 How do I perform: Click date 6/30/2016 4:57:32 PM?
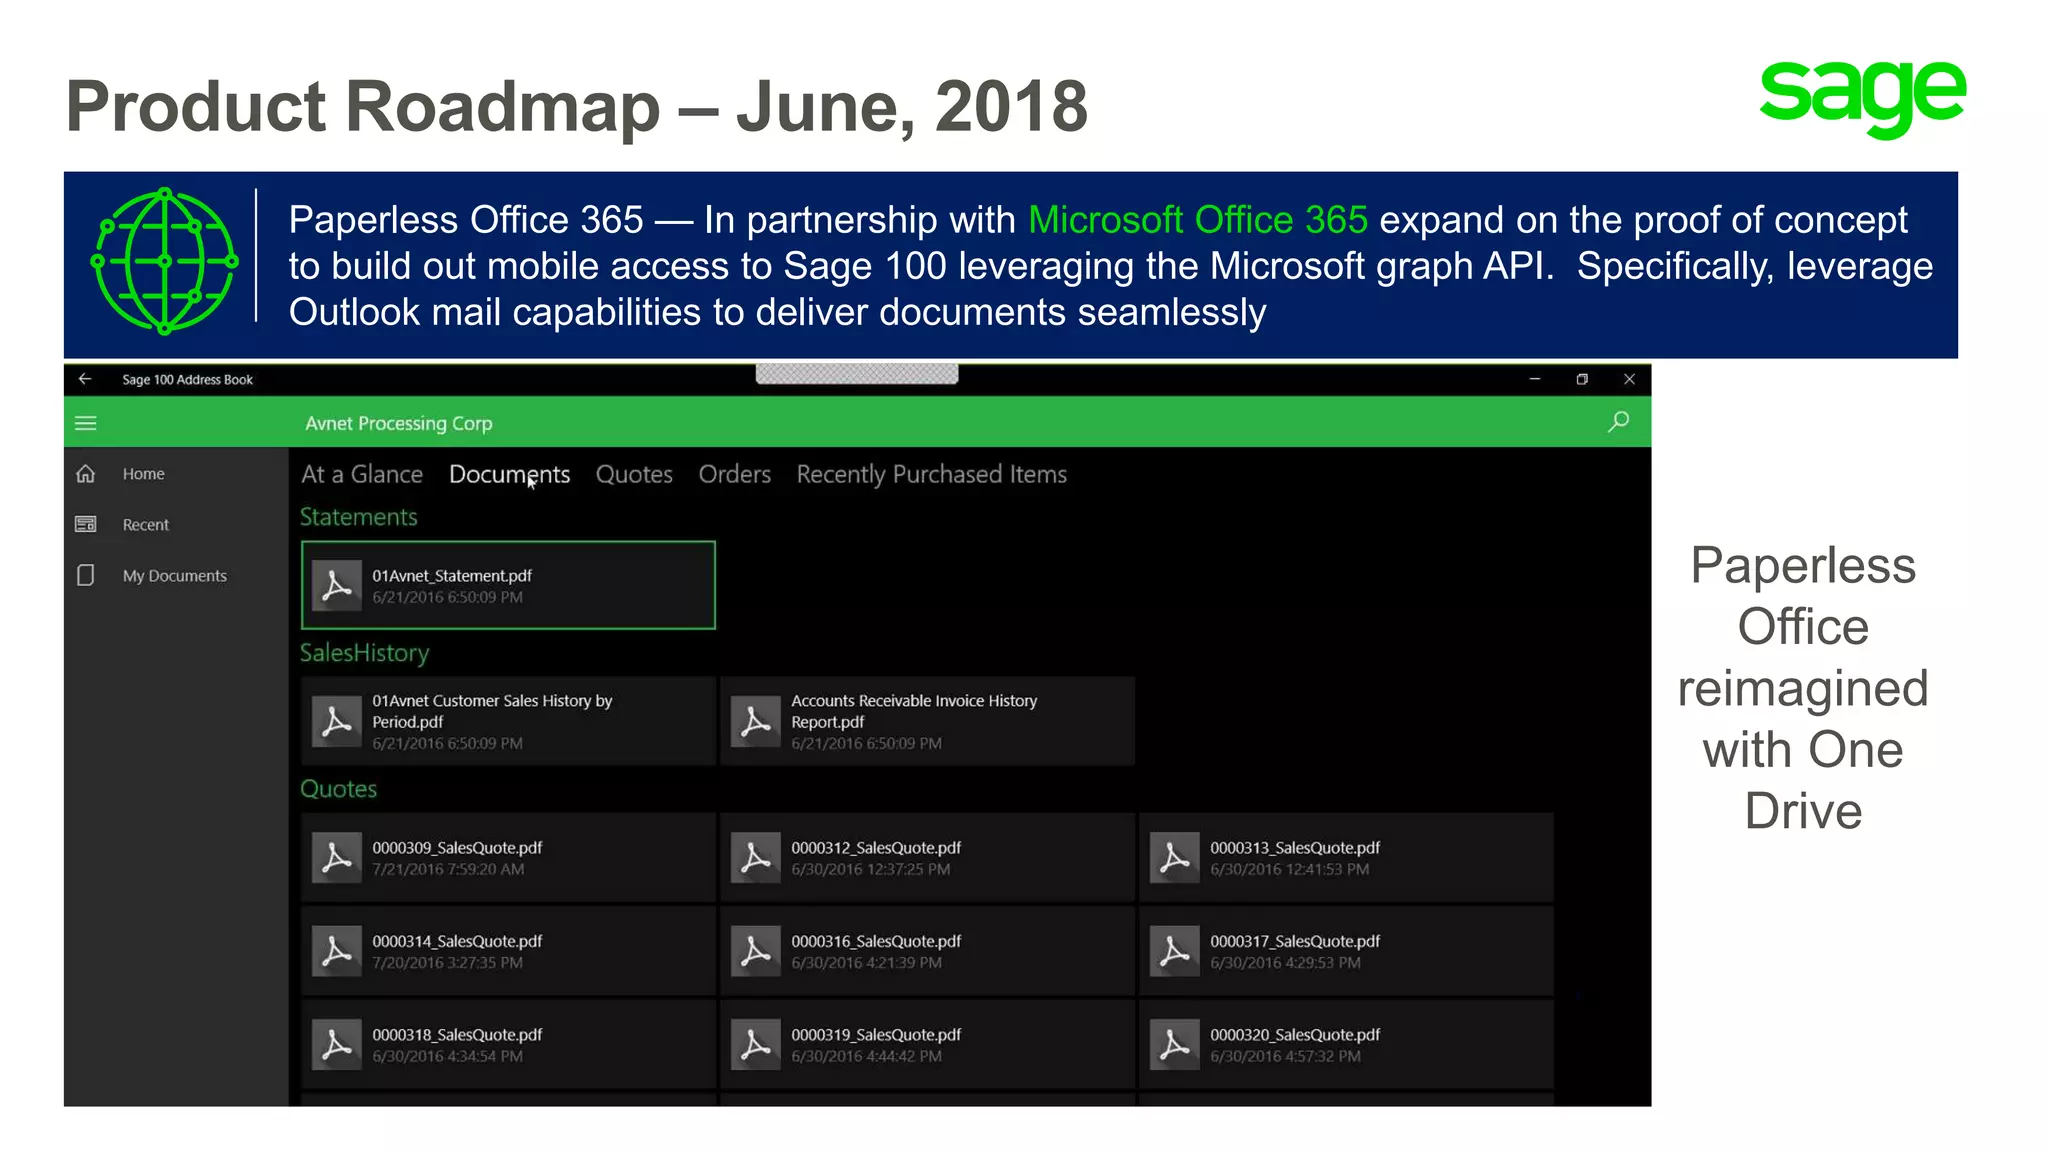pos(1285,1057)
